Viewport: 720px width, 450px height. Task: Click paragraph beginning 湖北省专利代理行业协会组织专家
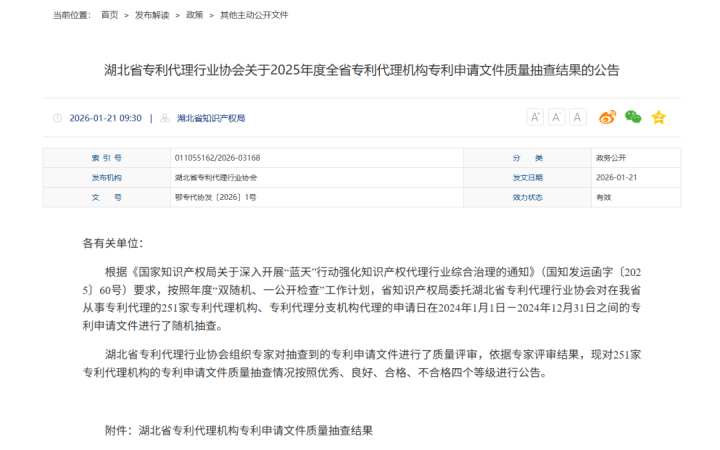click(x=361, y=363)
